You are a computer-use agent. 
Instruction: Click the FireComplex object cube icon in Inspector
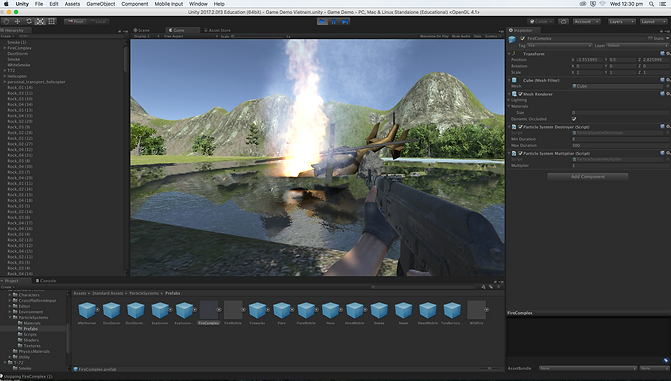pos(512,39)
